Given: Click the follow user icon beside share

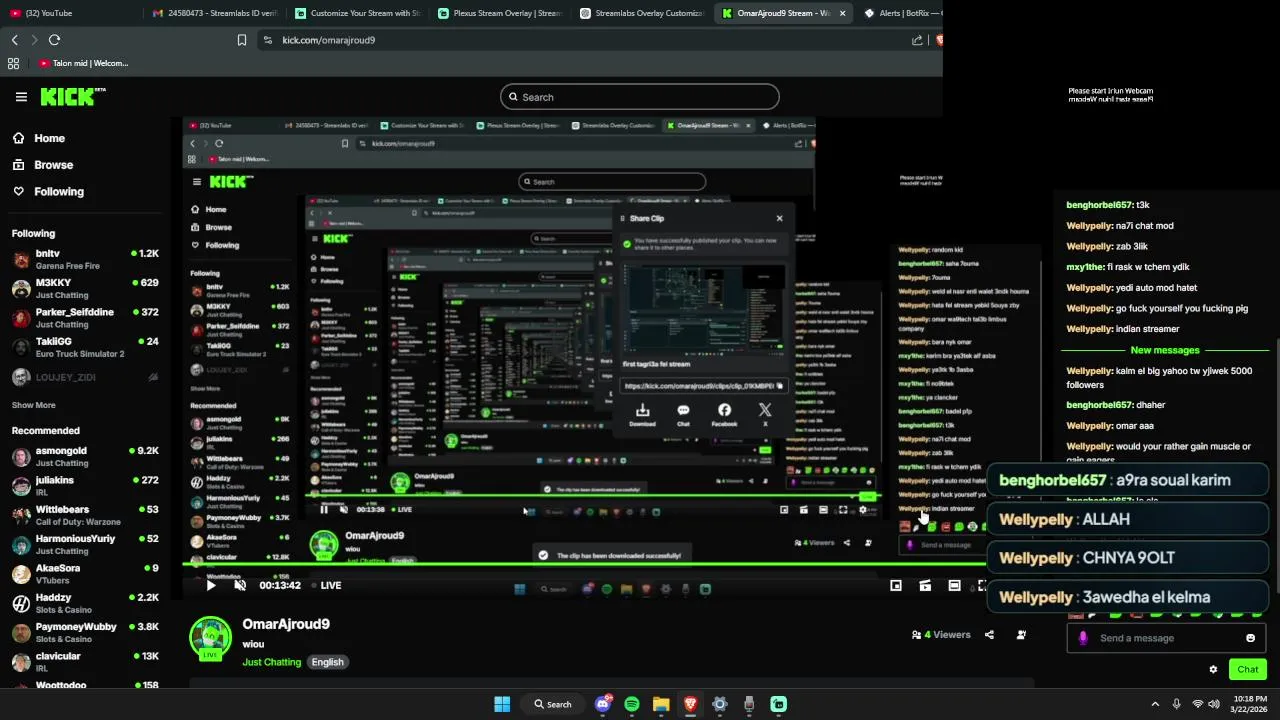Looking at the screenshot, I should 1021,634.
